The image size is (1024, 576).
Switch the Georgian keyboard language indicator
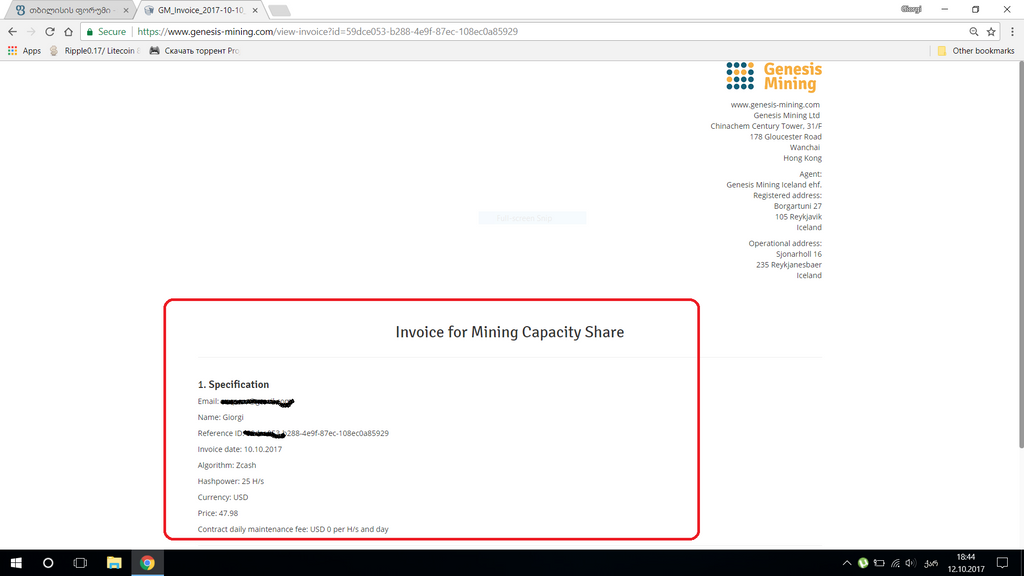[931, 563]
